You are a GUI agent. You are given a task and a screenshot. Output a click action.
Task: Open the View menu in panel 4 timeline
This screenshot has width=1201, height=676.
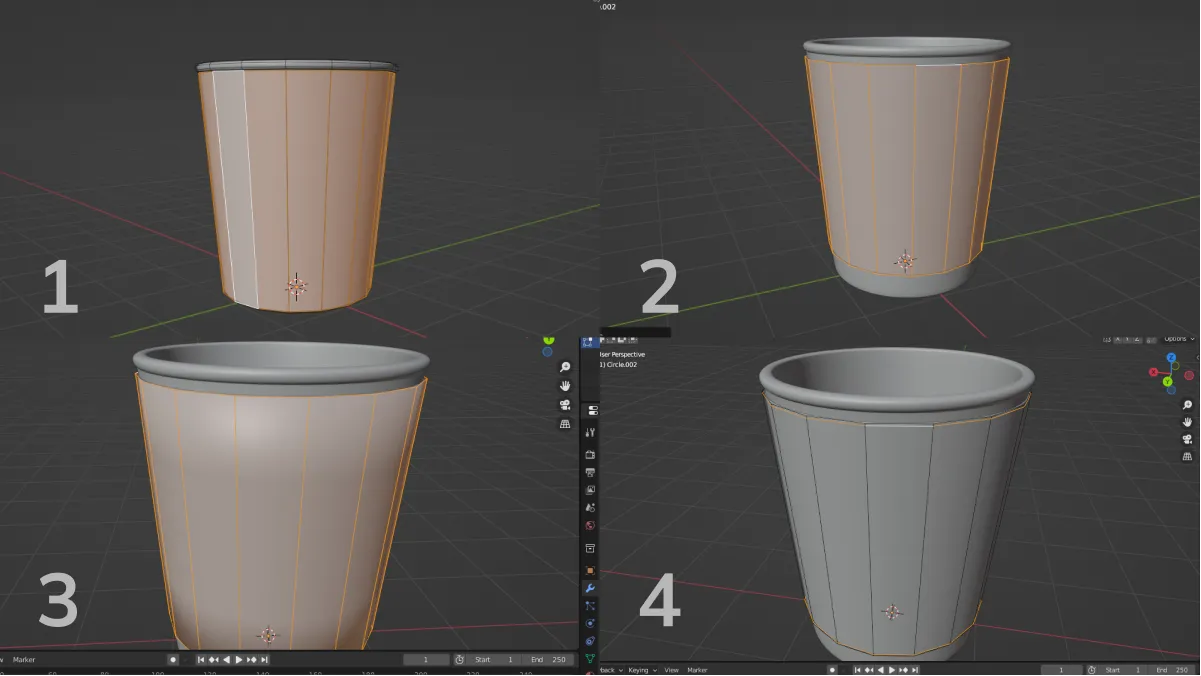(671, 670)
